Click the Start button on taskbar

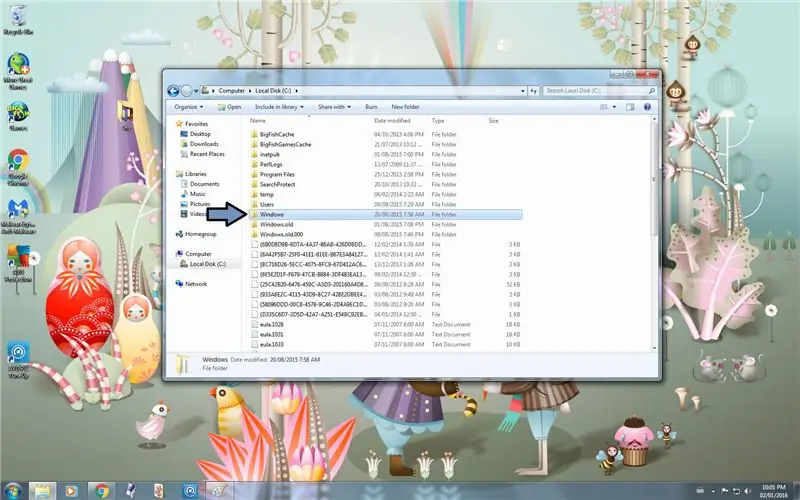(12, 491)
